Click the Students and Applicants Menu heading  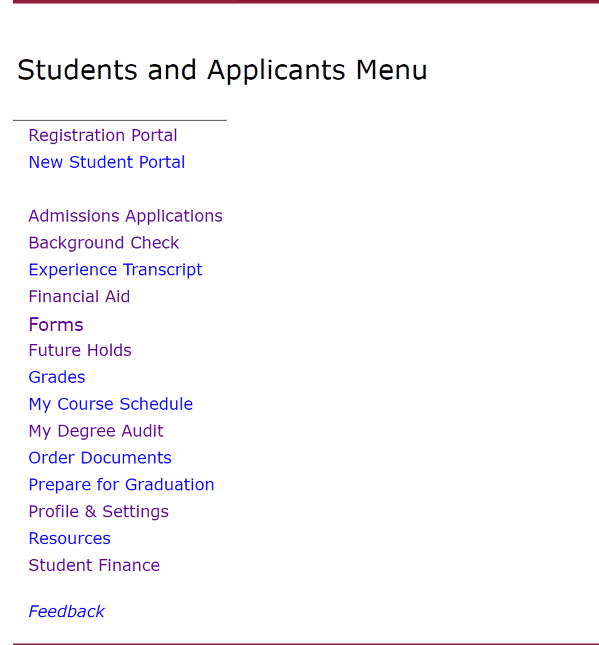click(222, 71)
